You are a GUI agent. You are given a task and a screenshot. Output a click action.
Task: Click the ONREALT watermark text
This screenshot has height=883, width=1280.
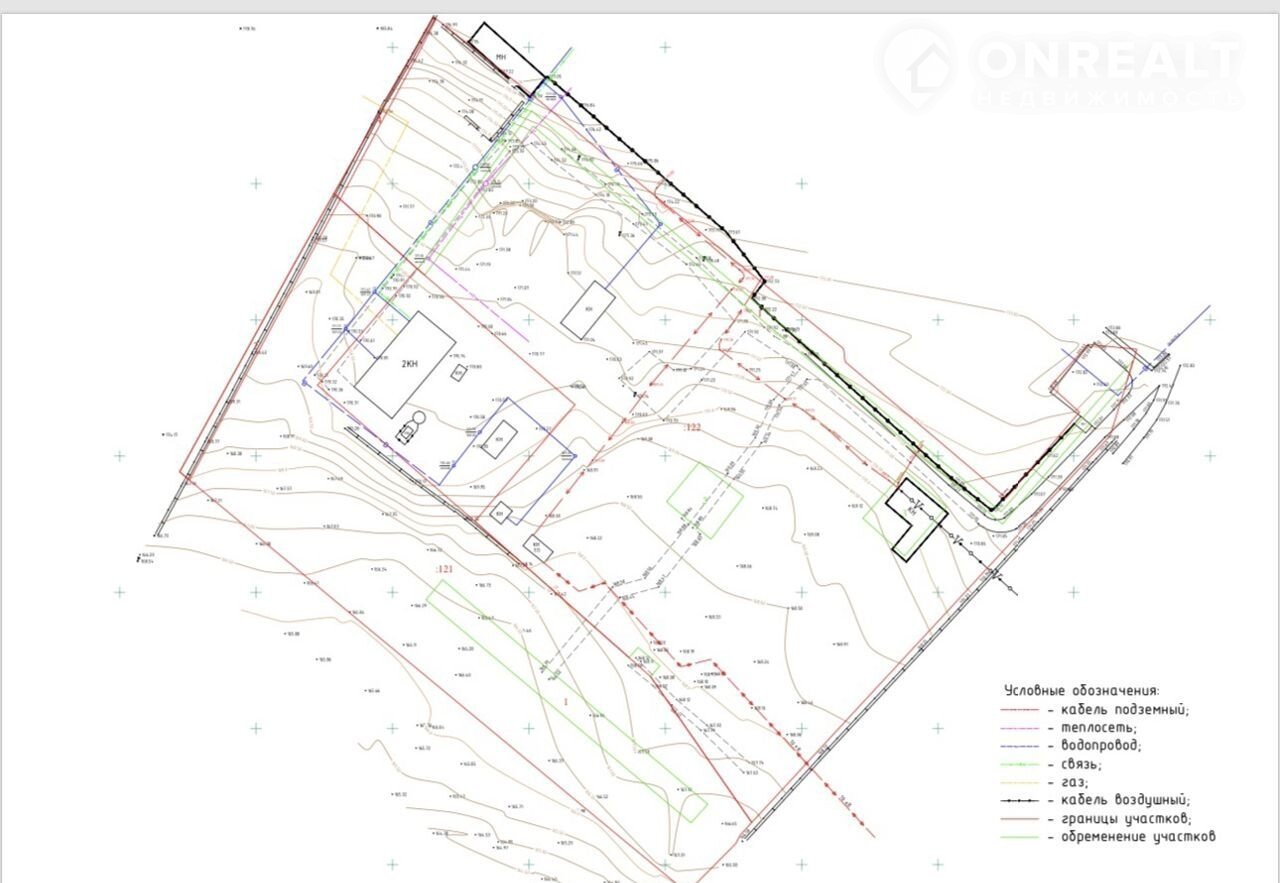(1105, 60)
